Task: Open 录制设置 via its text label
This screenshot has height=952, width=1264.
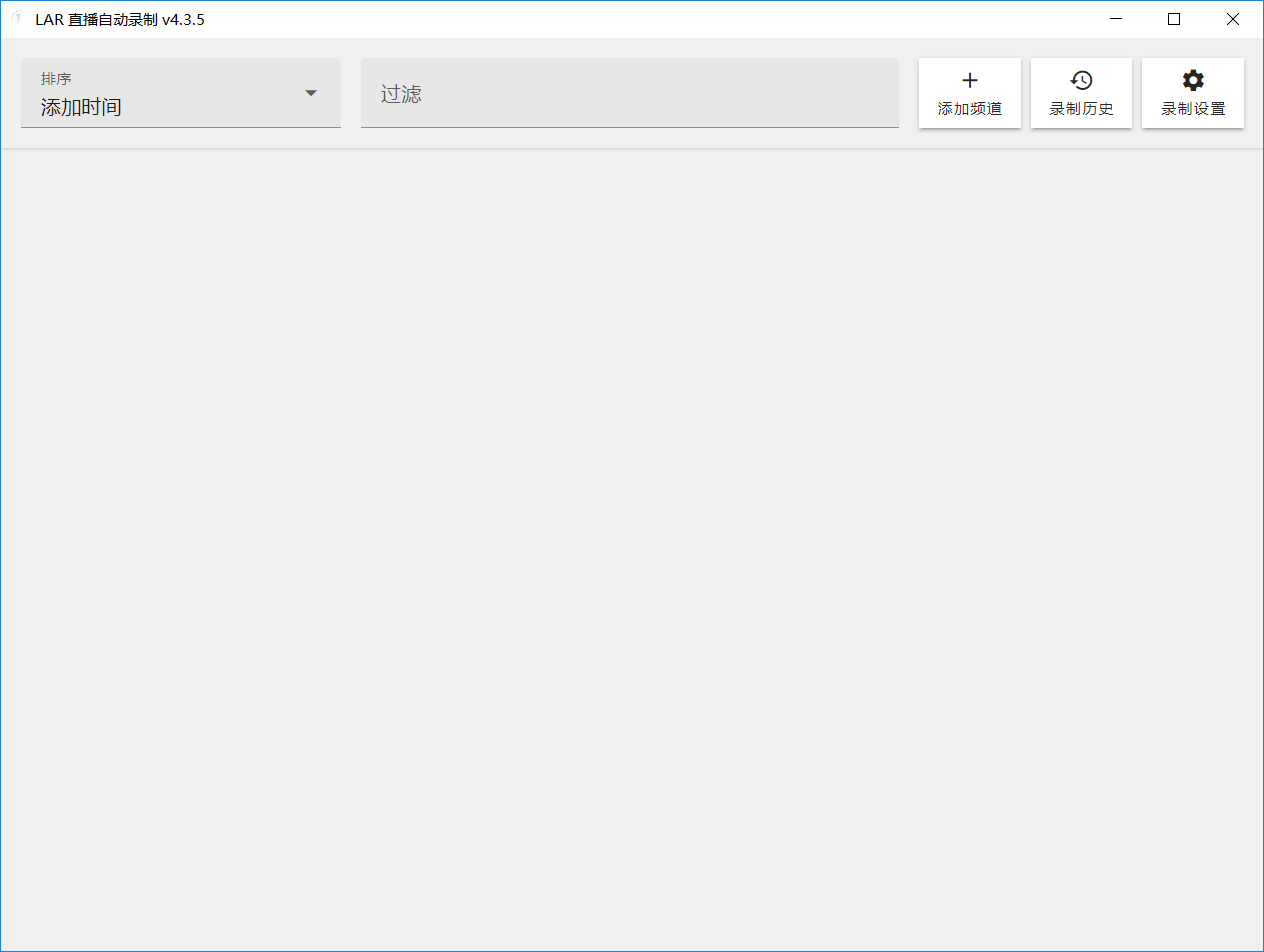Action: (1193, 109)
